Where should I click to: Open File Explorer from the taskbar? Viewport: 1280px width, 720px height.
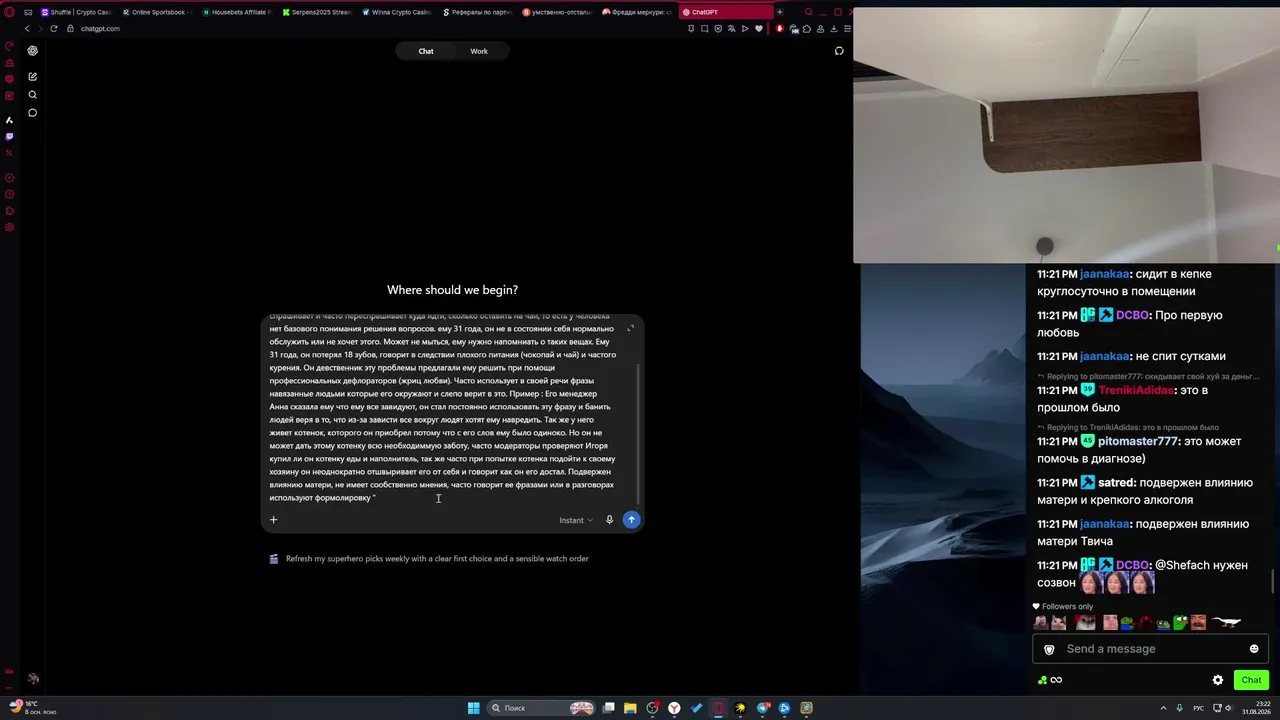click(630, 708)
